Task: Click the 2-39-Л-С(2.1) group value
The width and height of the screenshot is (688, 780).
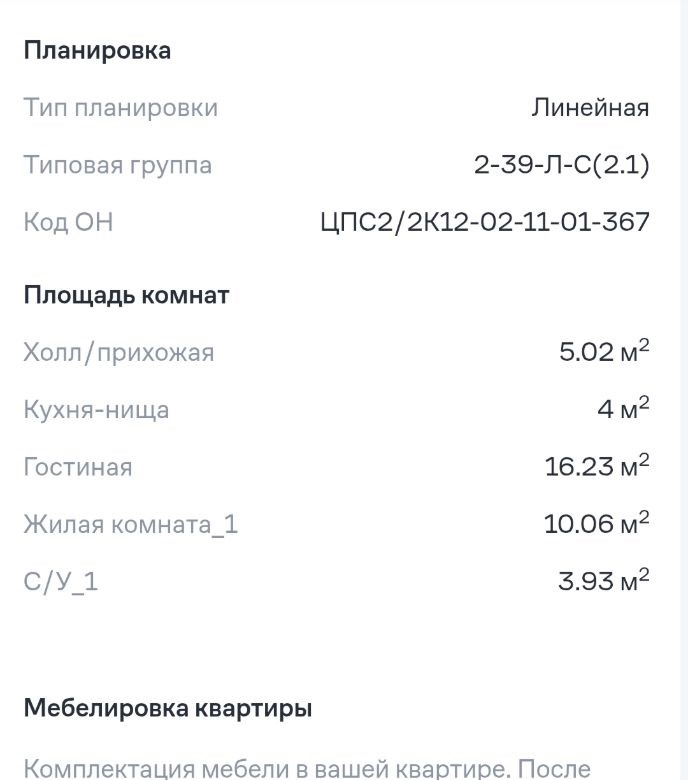Action: pos(561,165)
